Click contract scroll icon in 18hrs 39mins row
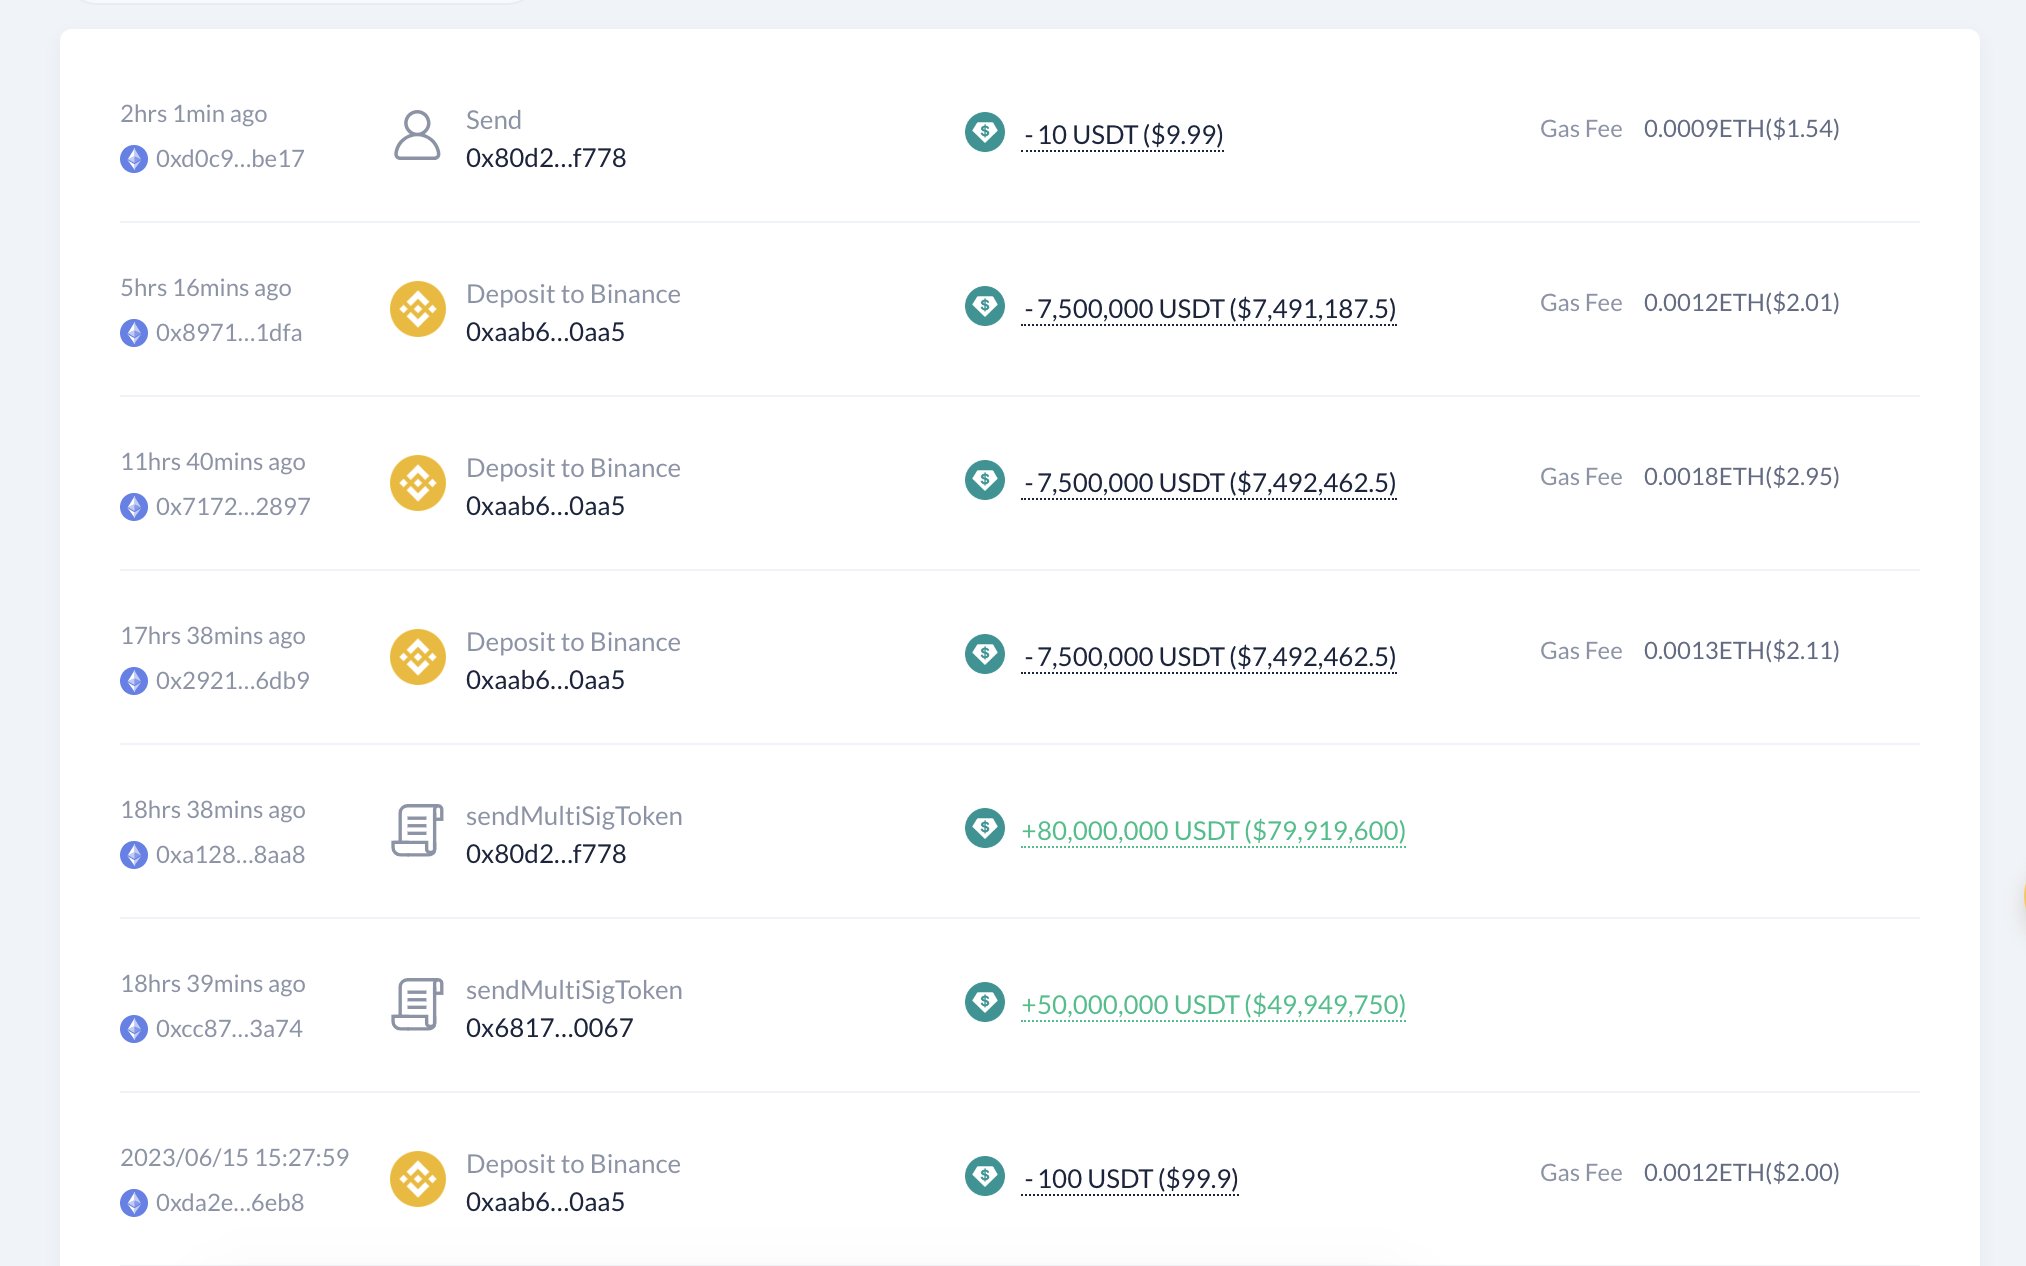2026x1266 pixels. tap(417, 1005)
